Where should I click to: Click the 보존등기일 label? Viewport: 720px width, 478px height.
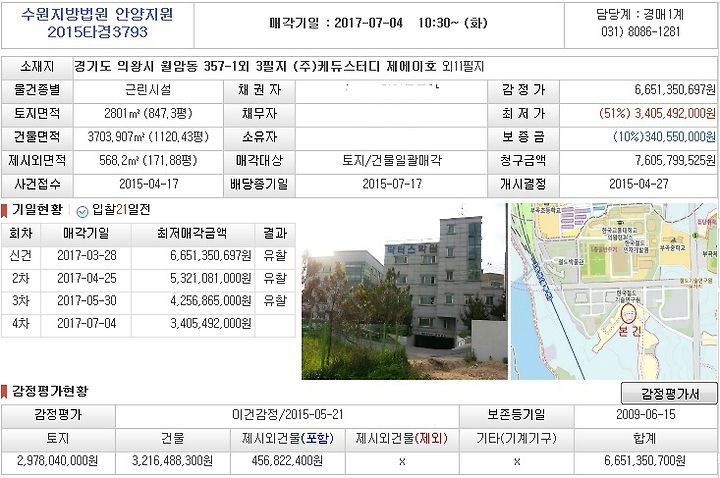tap(516, 415)
